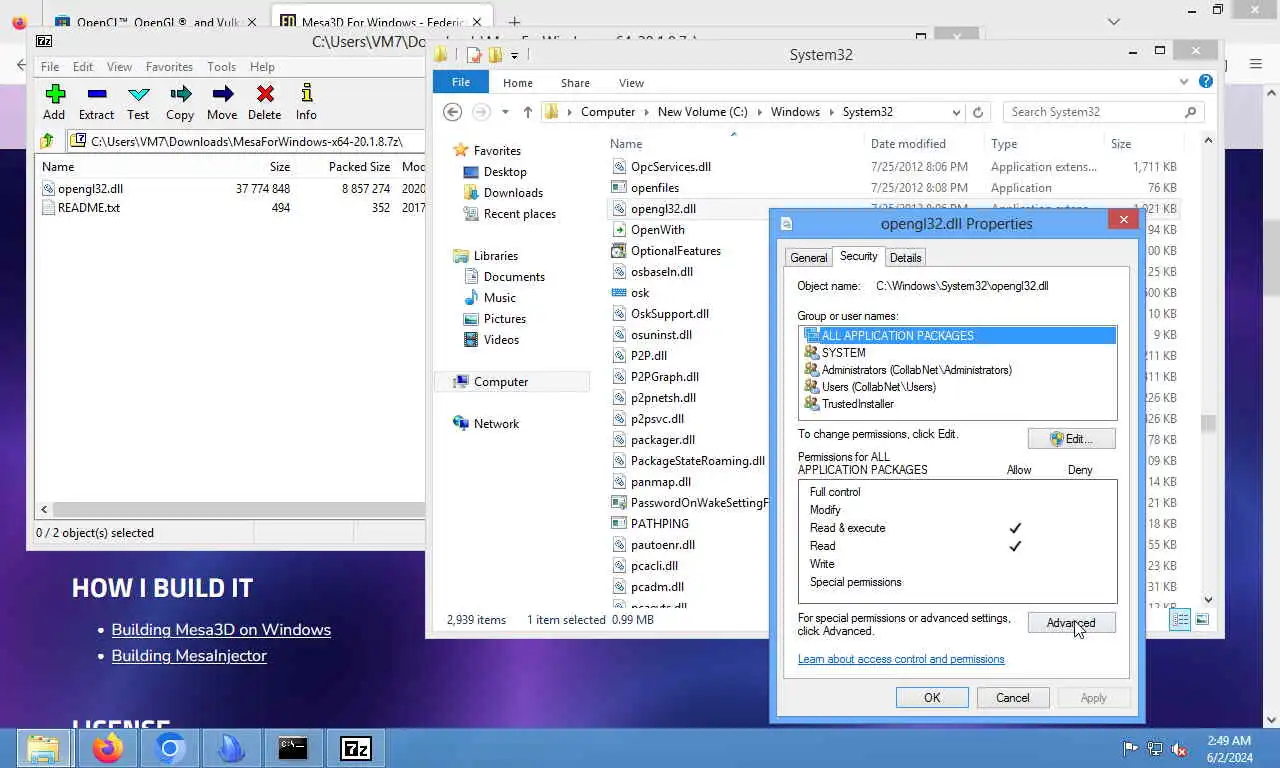This screenshot has width=1280, height=768.
Task: Click OK in the Properties dialog
Action: tap(932, 698)
